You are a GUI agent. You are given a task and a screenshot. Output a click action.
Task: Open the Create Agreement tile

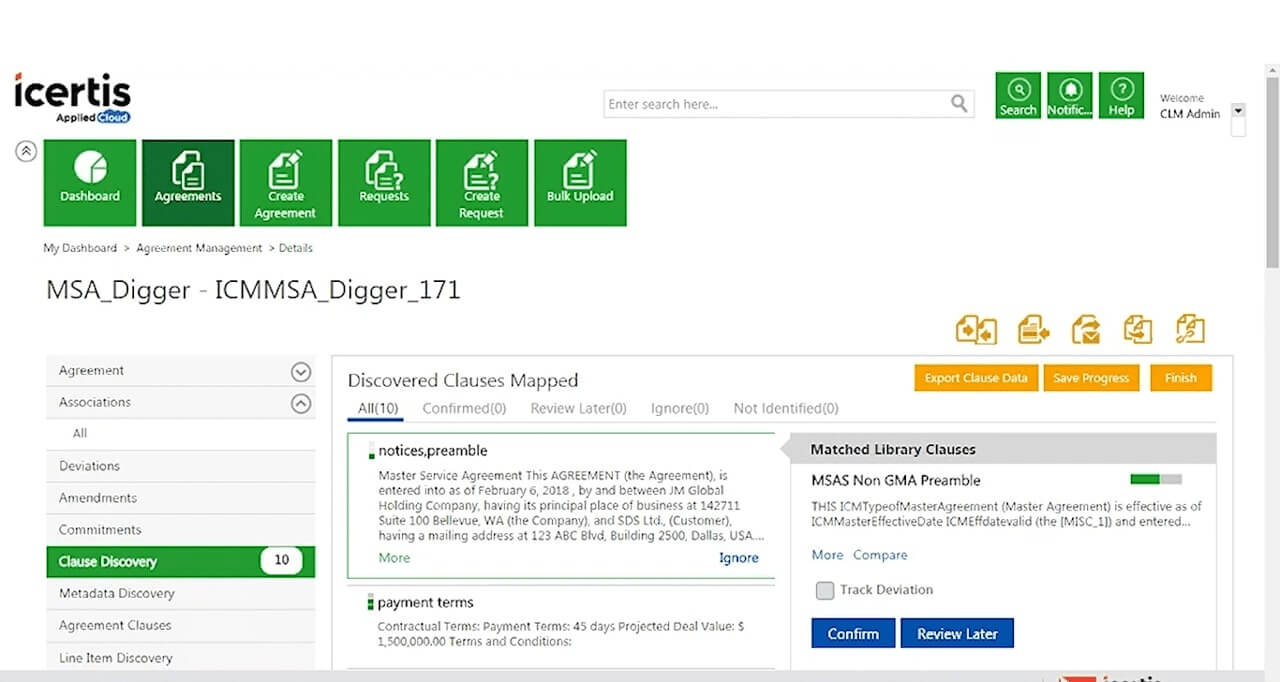(285, 182)
